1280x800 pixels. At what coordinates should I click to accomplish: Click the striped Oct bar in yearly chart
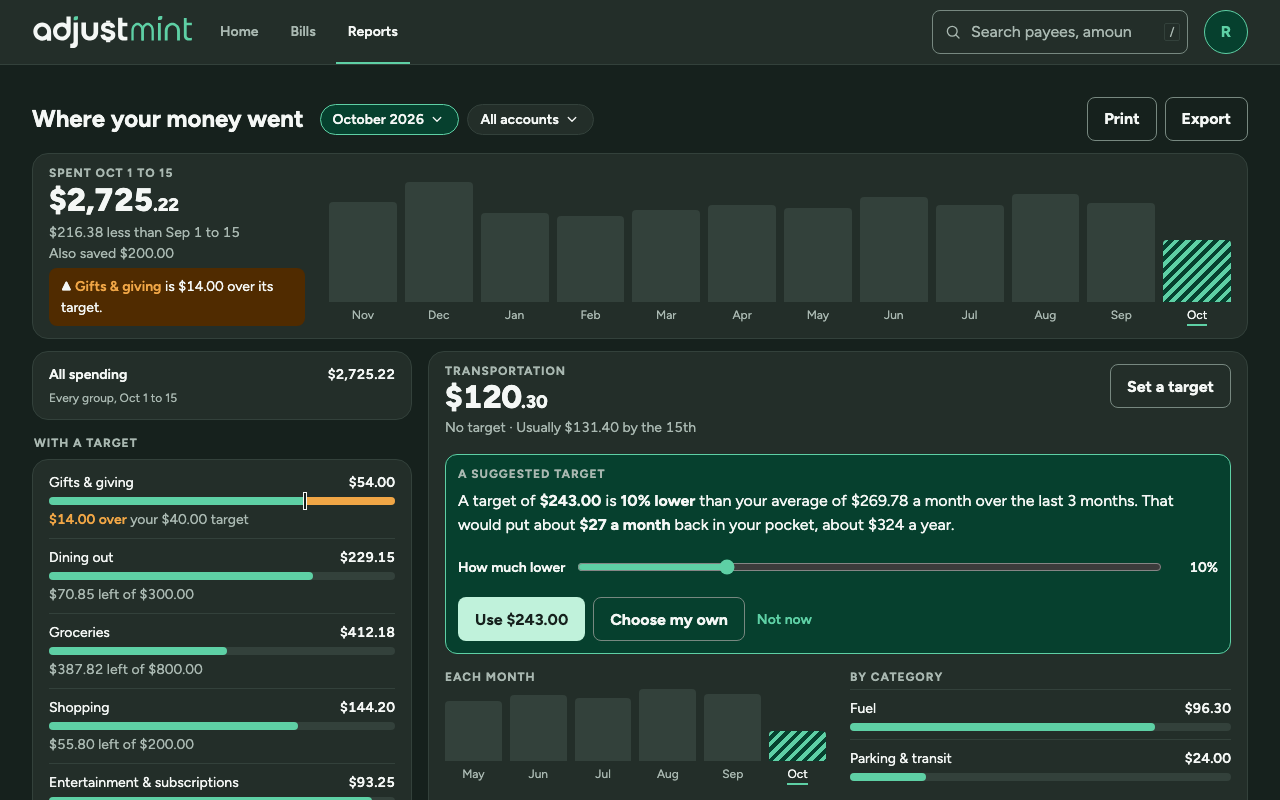click(x=1197, y=271)
